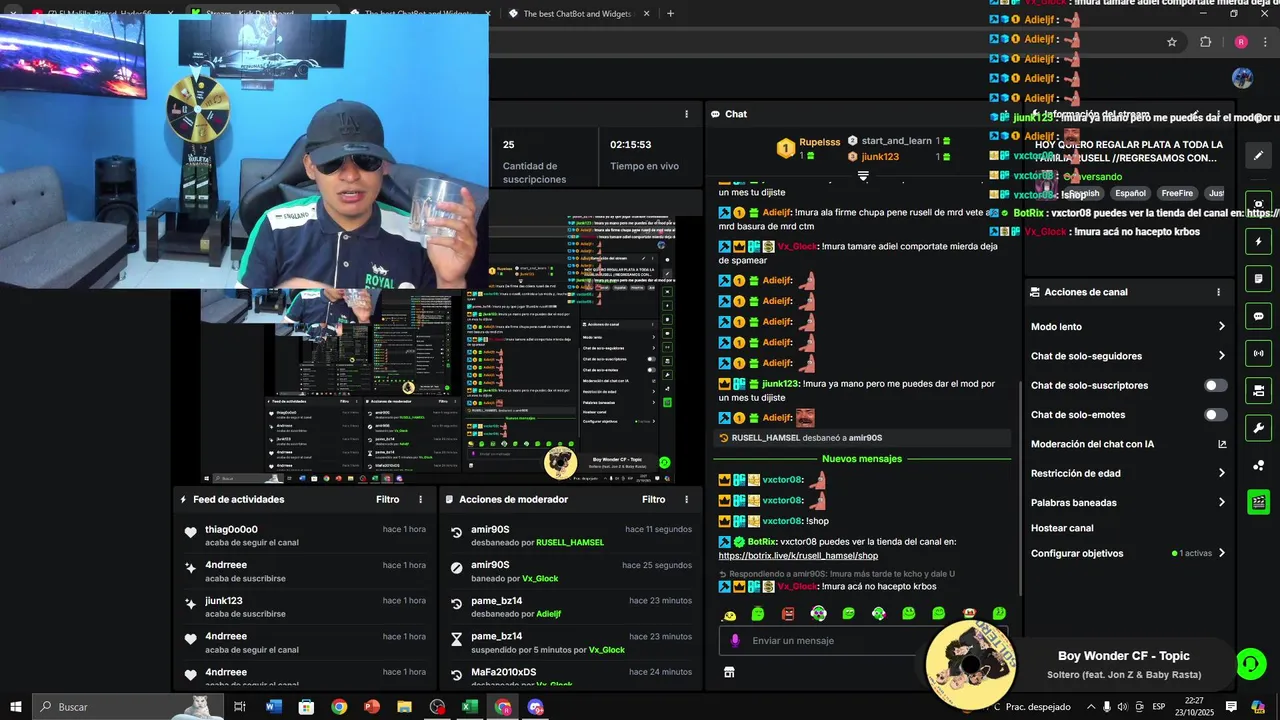Screen dimensions: 1280x720
Task: Click thiag0o0o0 in the activity feed
Action: tap(231, 530)
